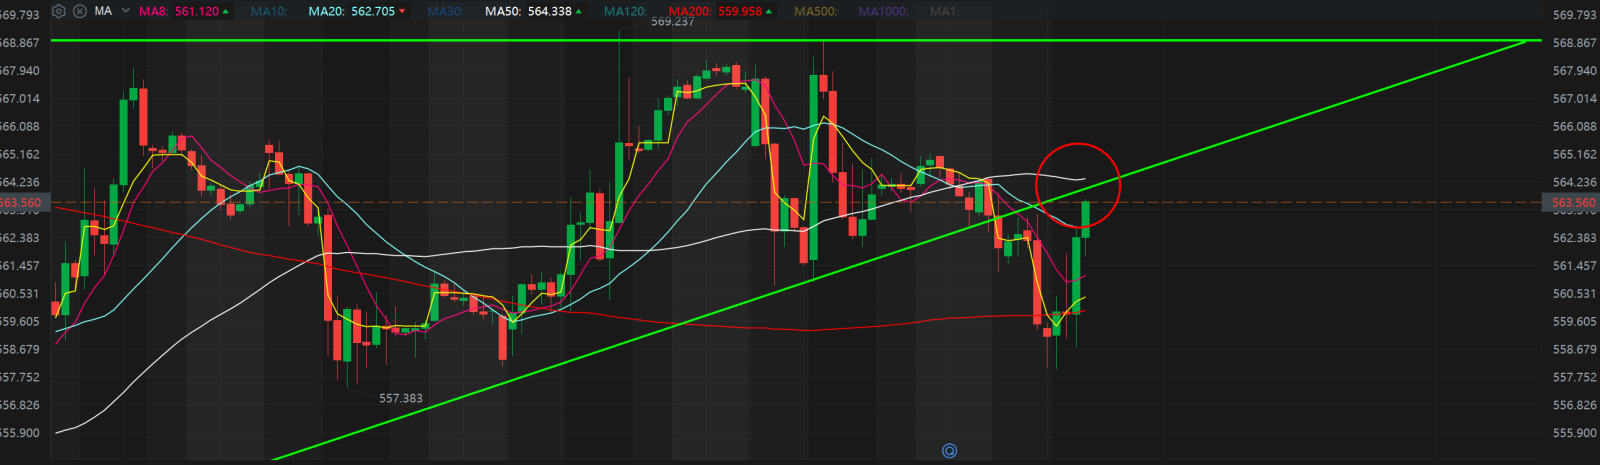Toggle the MA30 moving average line

[x=445, y=11]
